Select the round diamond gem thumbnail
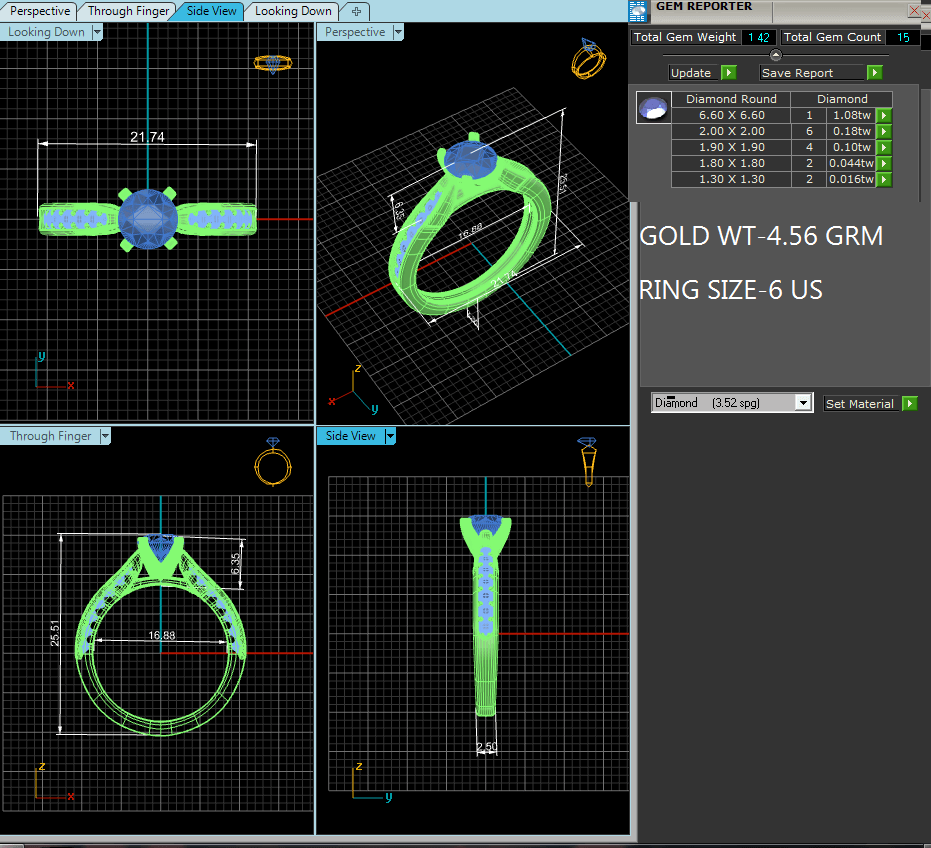931x848 pixels. coord(654,108)
